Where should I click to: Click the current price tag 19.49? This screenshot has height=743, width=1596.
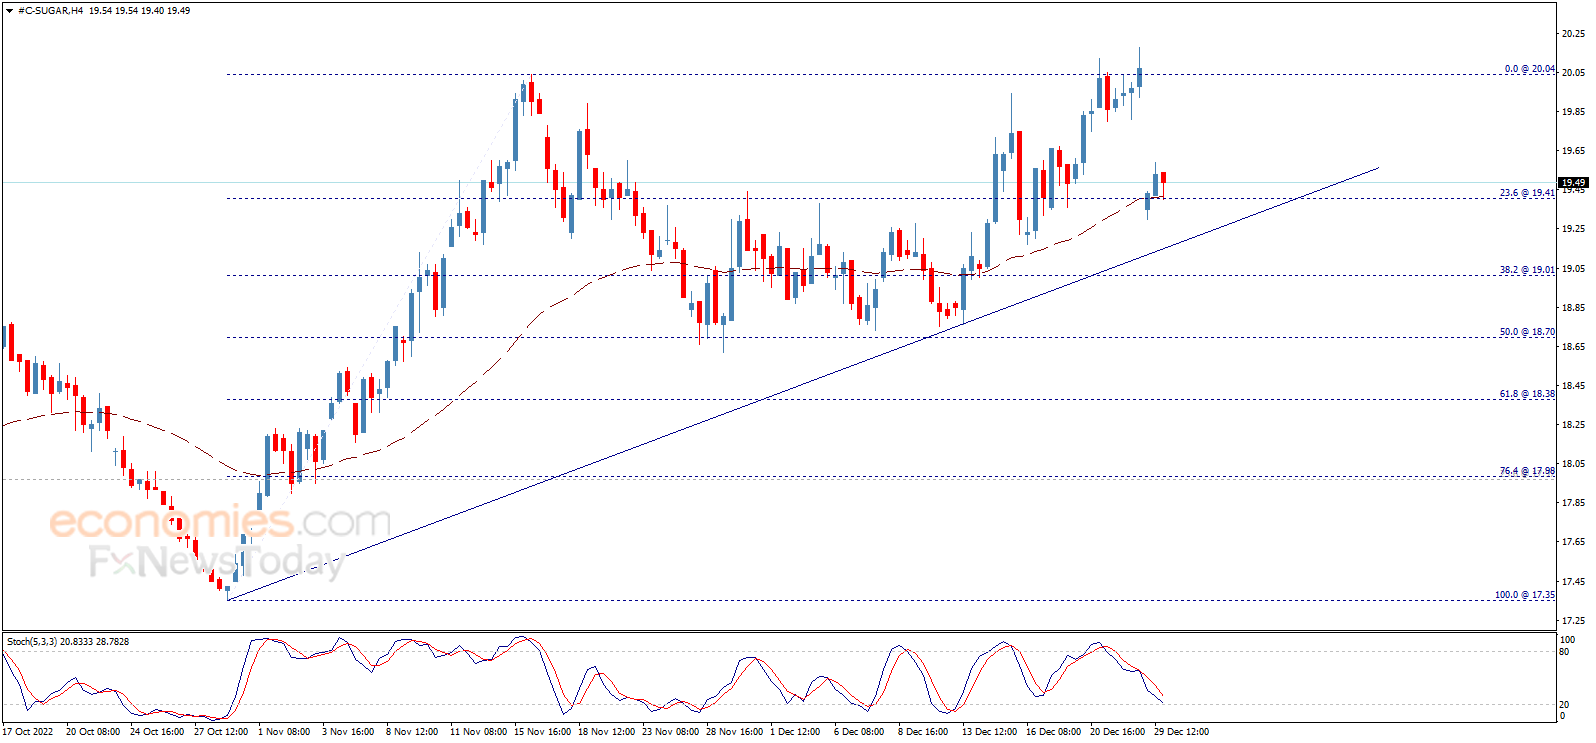point(1573,183)
